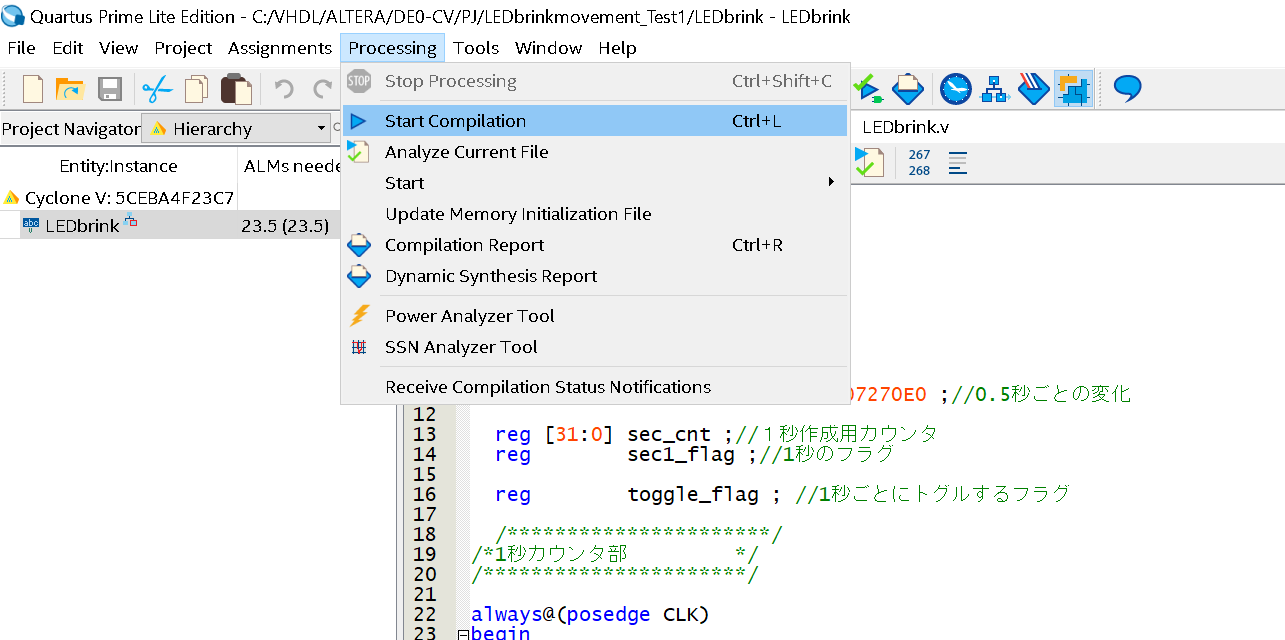1285x640 pixels.
Task: Click the Copy pages icon
Action: (x=197, y=89)
